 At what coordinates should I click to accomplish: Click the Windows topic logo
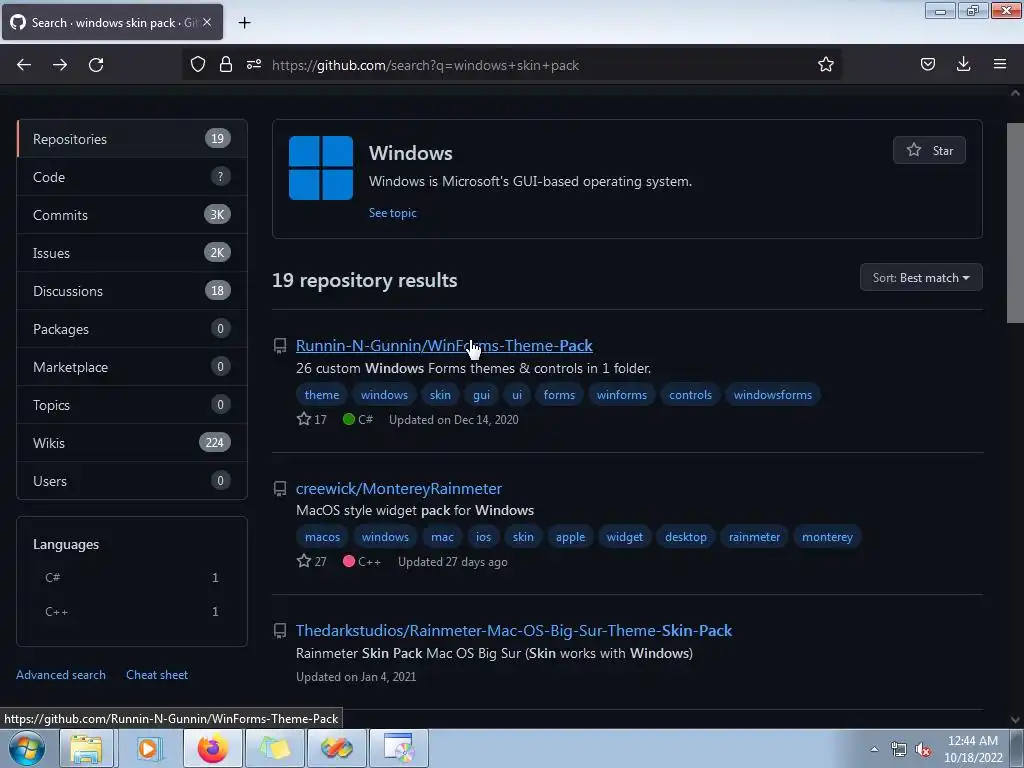pos(321,168)
